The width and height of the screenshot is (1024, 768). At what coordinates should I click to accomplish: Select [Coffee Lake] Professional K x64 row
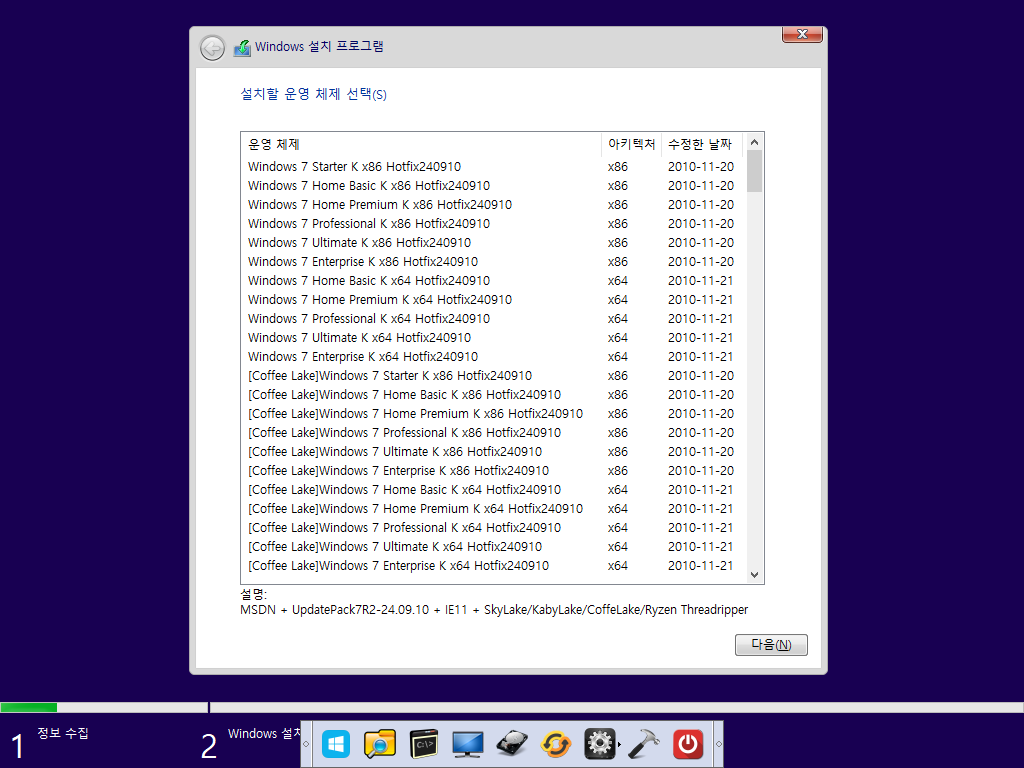(493, 527)
